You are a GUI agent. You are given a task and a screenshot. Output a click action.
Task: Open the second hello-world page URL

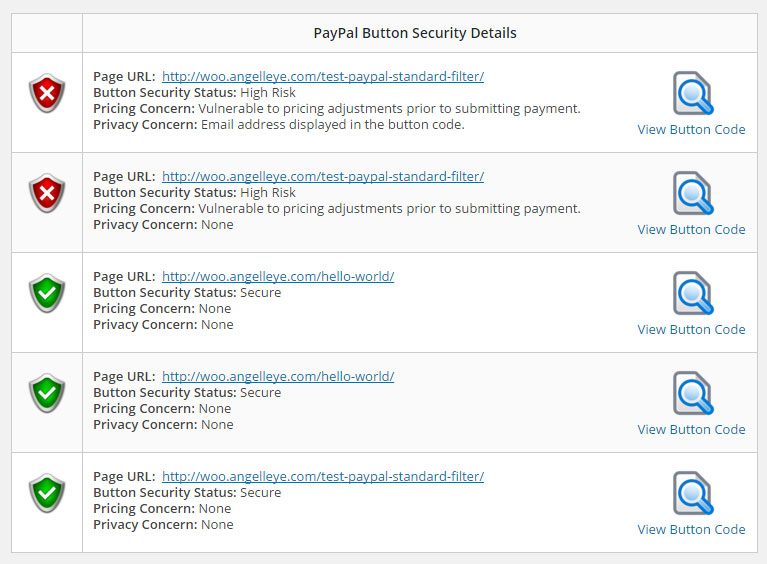pos(278,376)
